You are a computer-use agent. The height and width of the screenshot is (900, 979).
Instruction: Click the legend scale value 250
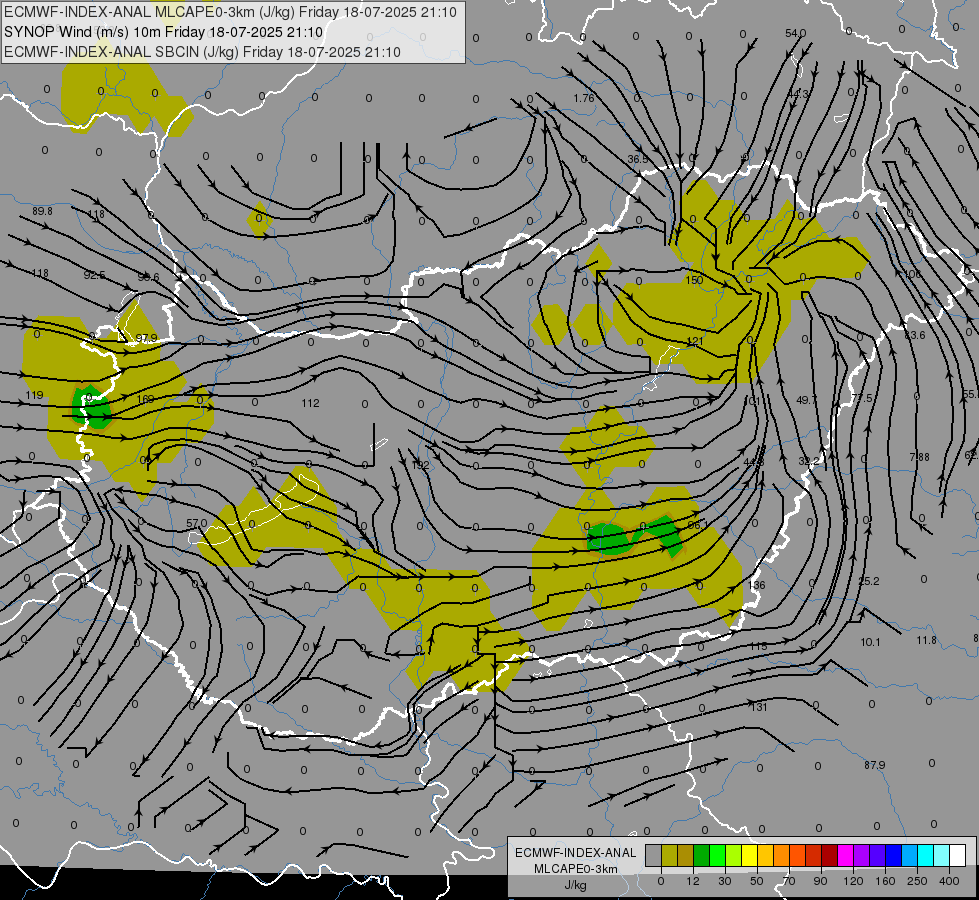917,881
